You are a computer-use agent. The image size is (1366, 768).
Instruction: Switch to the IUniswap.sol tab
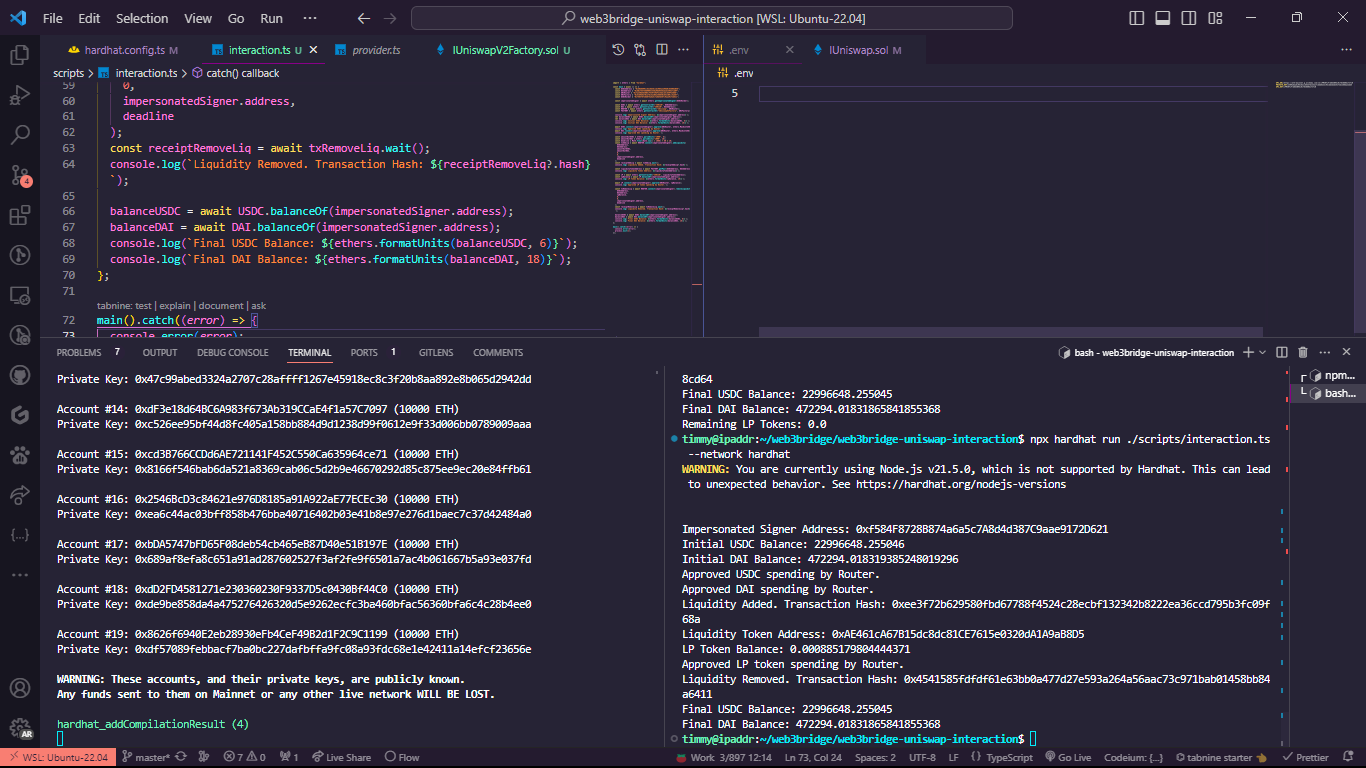[856, 50]
